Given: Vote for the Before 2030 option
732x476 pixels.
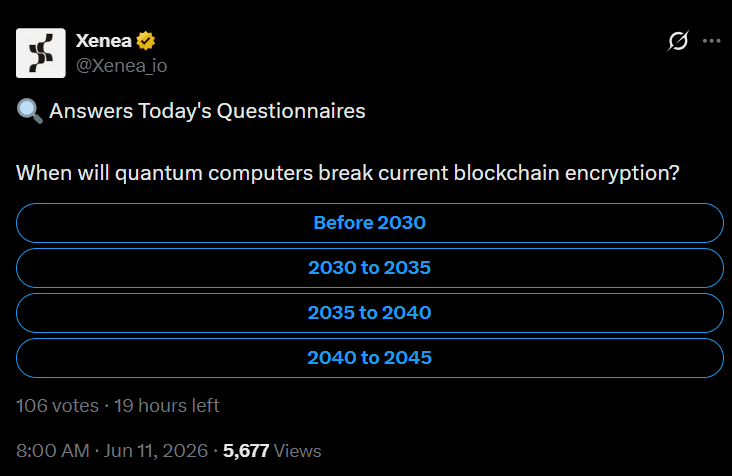Looking at the screenshot, I should pyautogui.click(x=370, y=223).
